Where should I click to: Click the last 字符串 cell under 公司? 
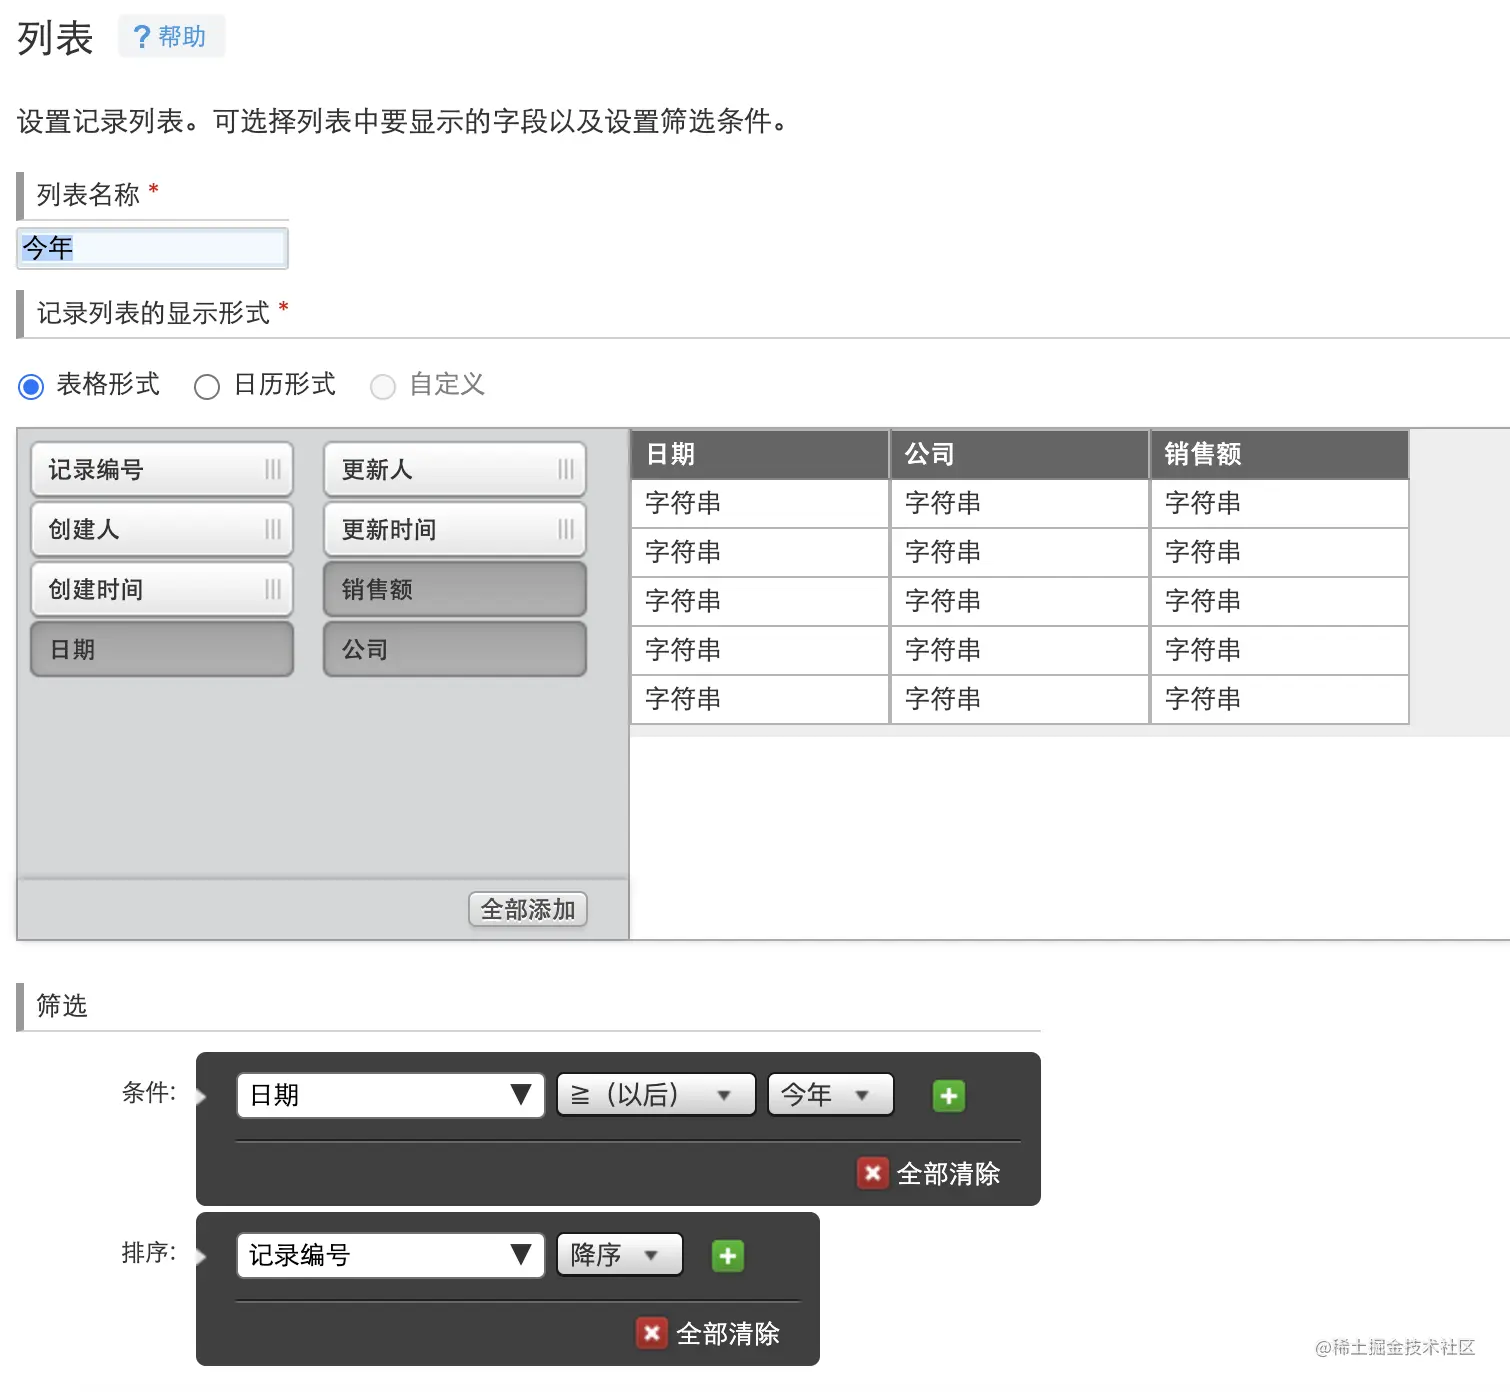(1019, 699)
